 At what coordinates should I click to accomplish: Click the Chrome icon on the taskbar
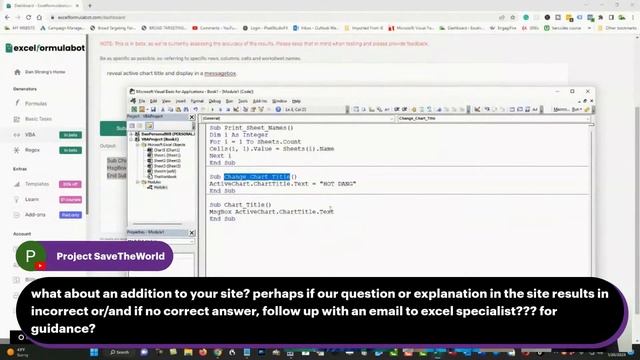click(218, 352)
